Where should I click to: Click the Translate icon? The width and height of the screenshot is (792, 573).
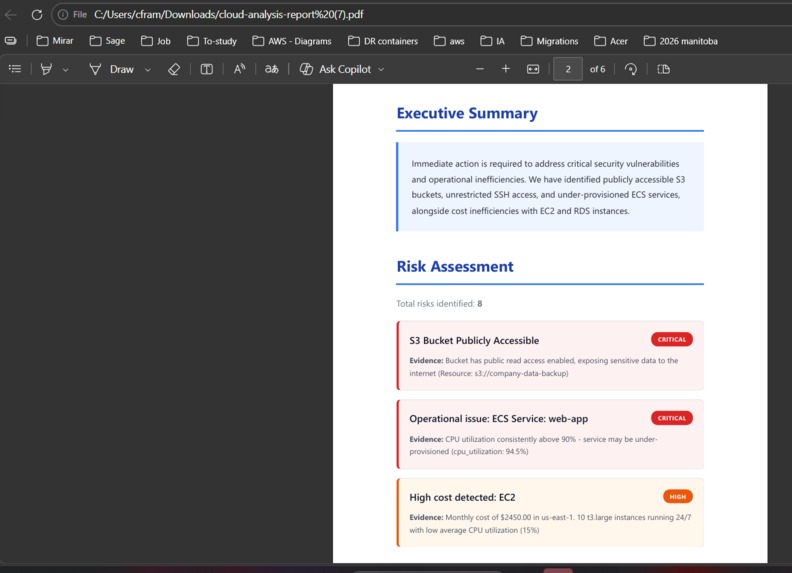[271, 69]
